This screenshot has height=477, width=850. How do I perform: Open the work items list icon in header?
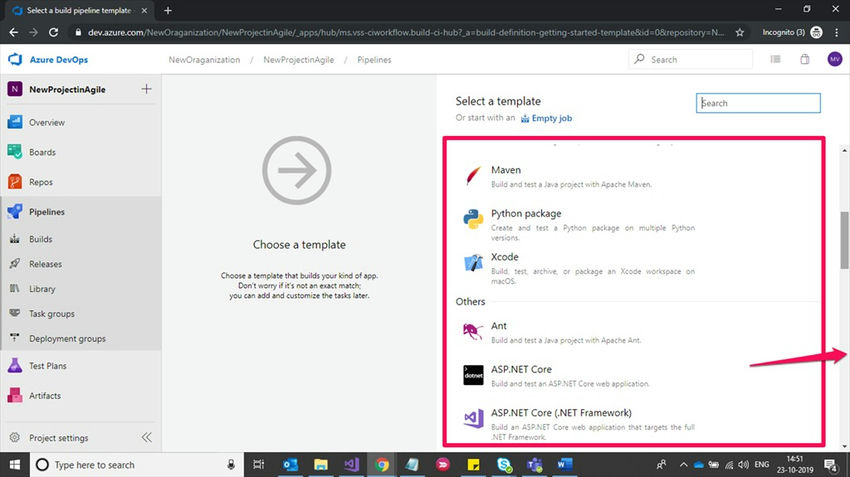(x=776, y=59)
